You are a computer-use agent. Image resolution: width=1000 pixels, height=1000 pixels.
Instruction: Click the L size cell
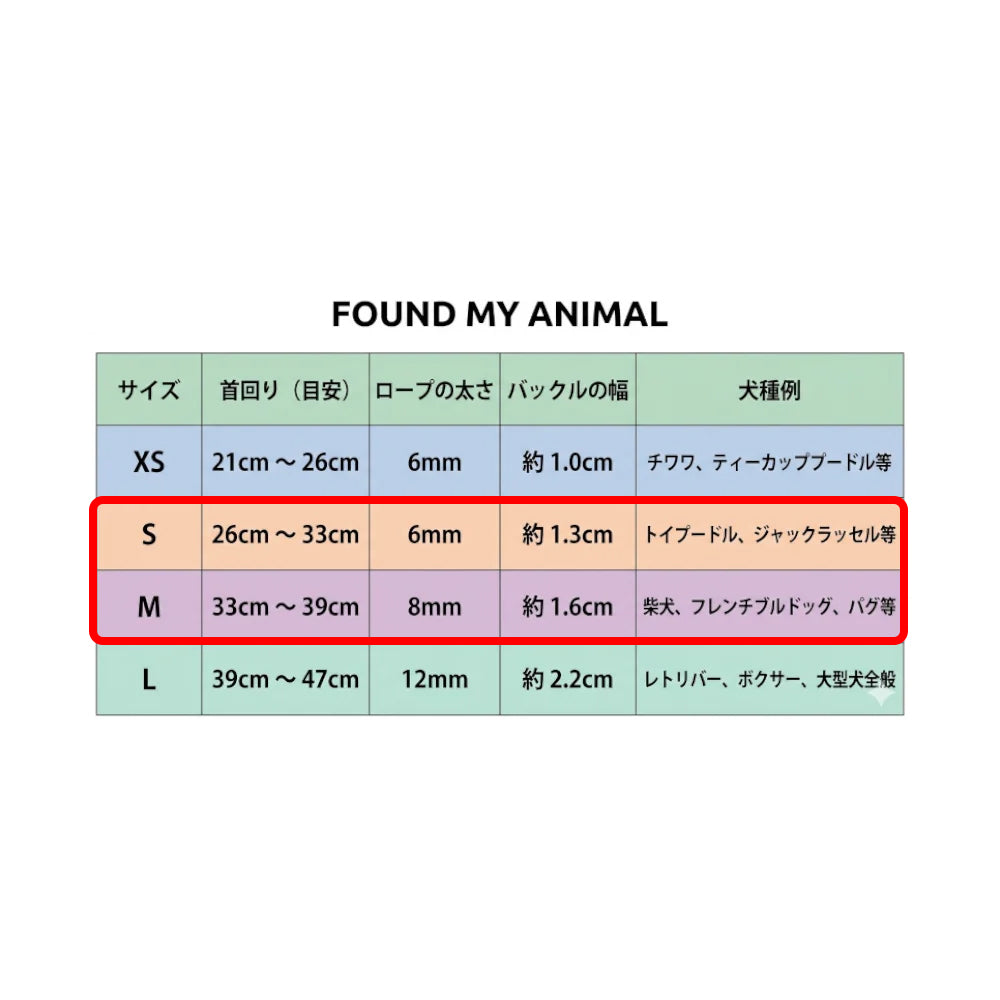click(149, 679)
